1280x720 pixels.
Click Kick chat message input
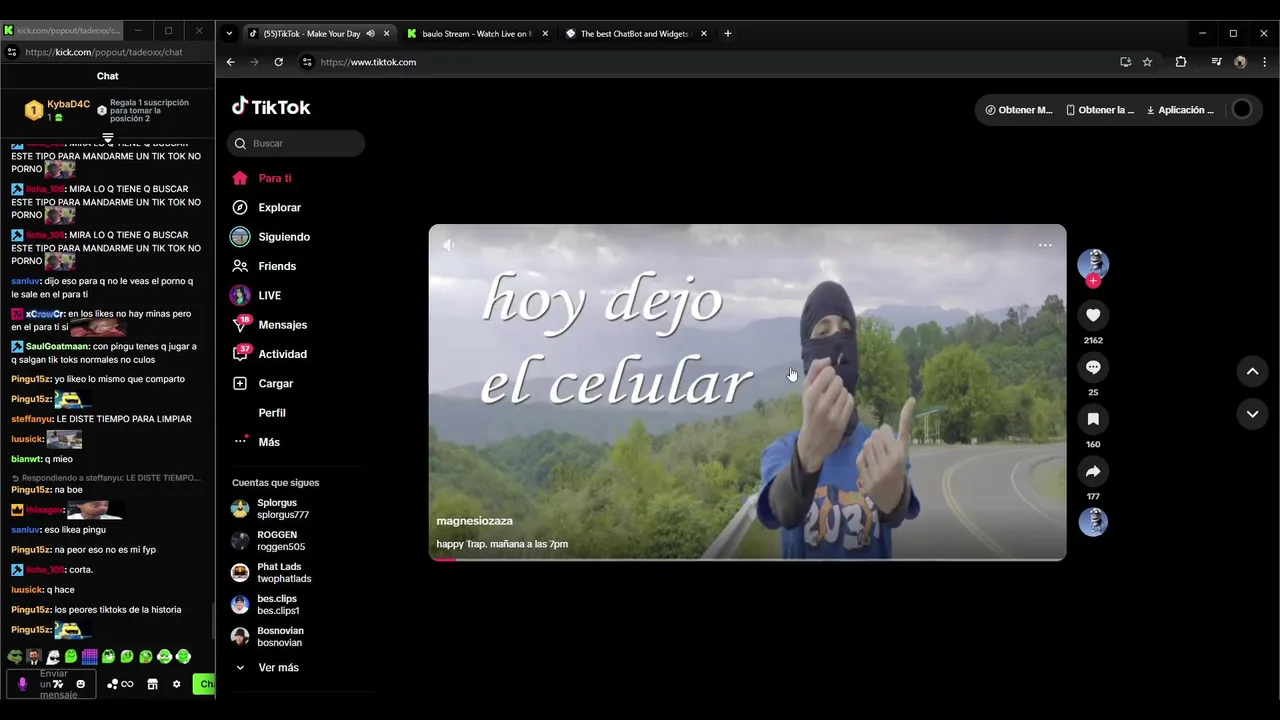point(51,684)
